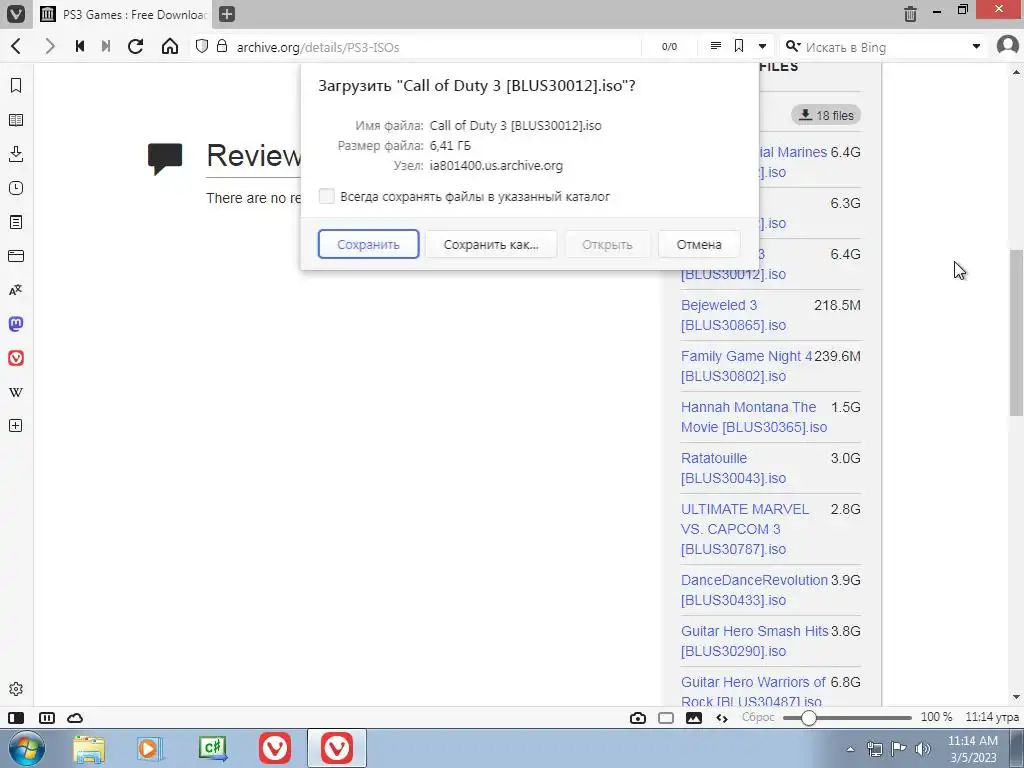
Task: Enable always save files to specified folder
Action: click(327, 196)
